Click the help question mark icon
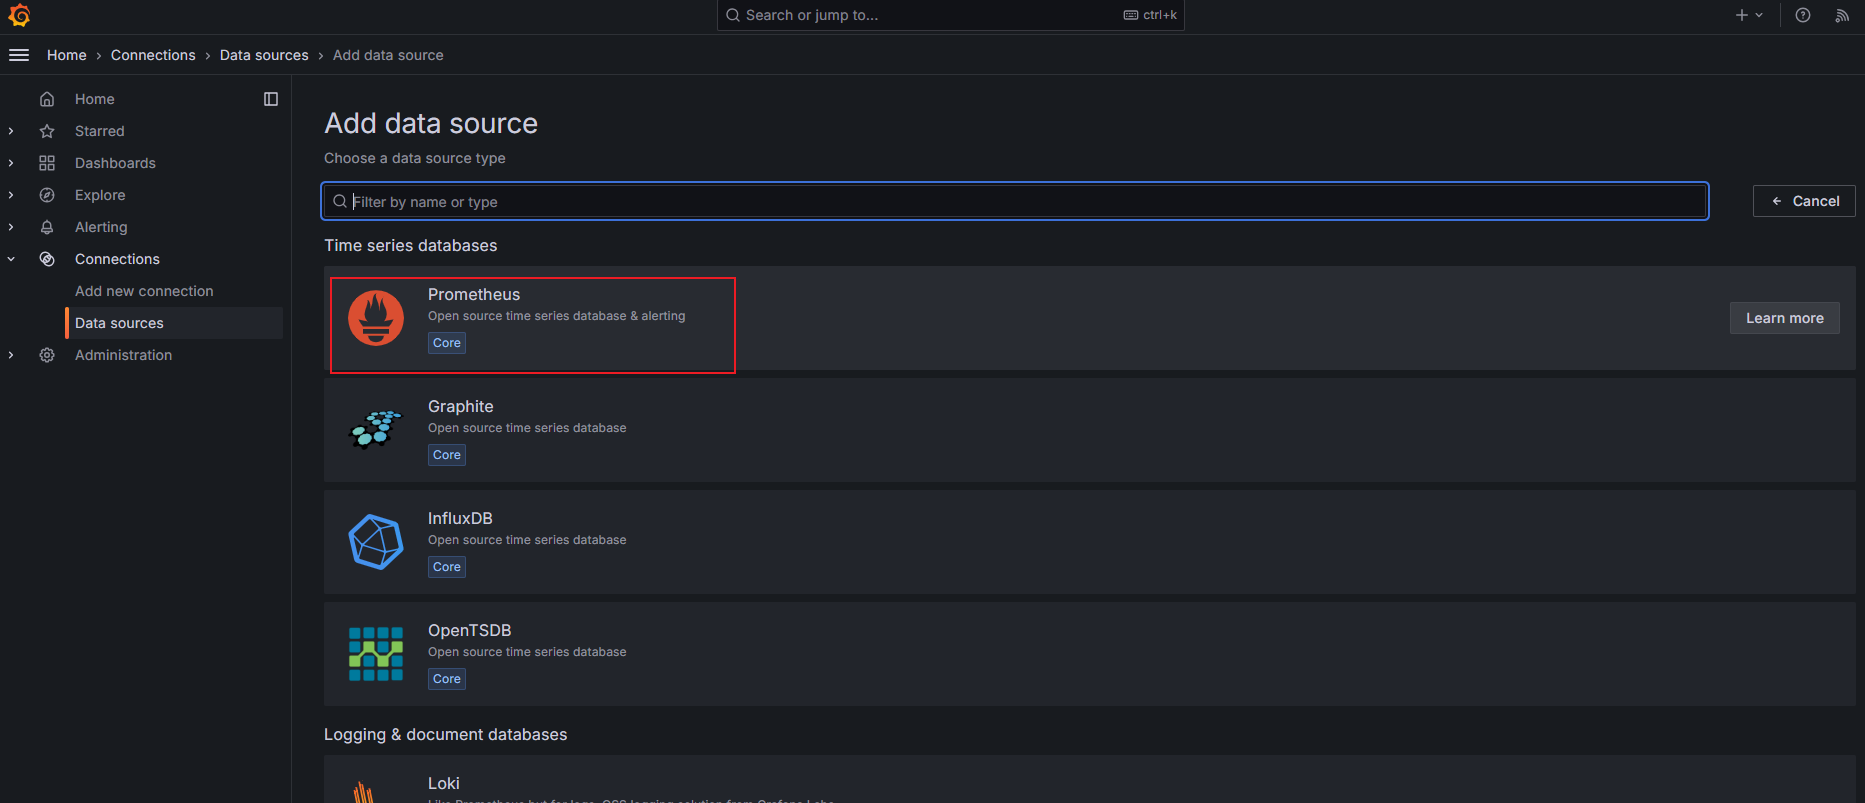The width and height of the screenshot is (1865, 803). click(1802, 15)
